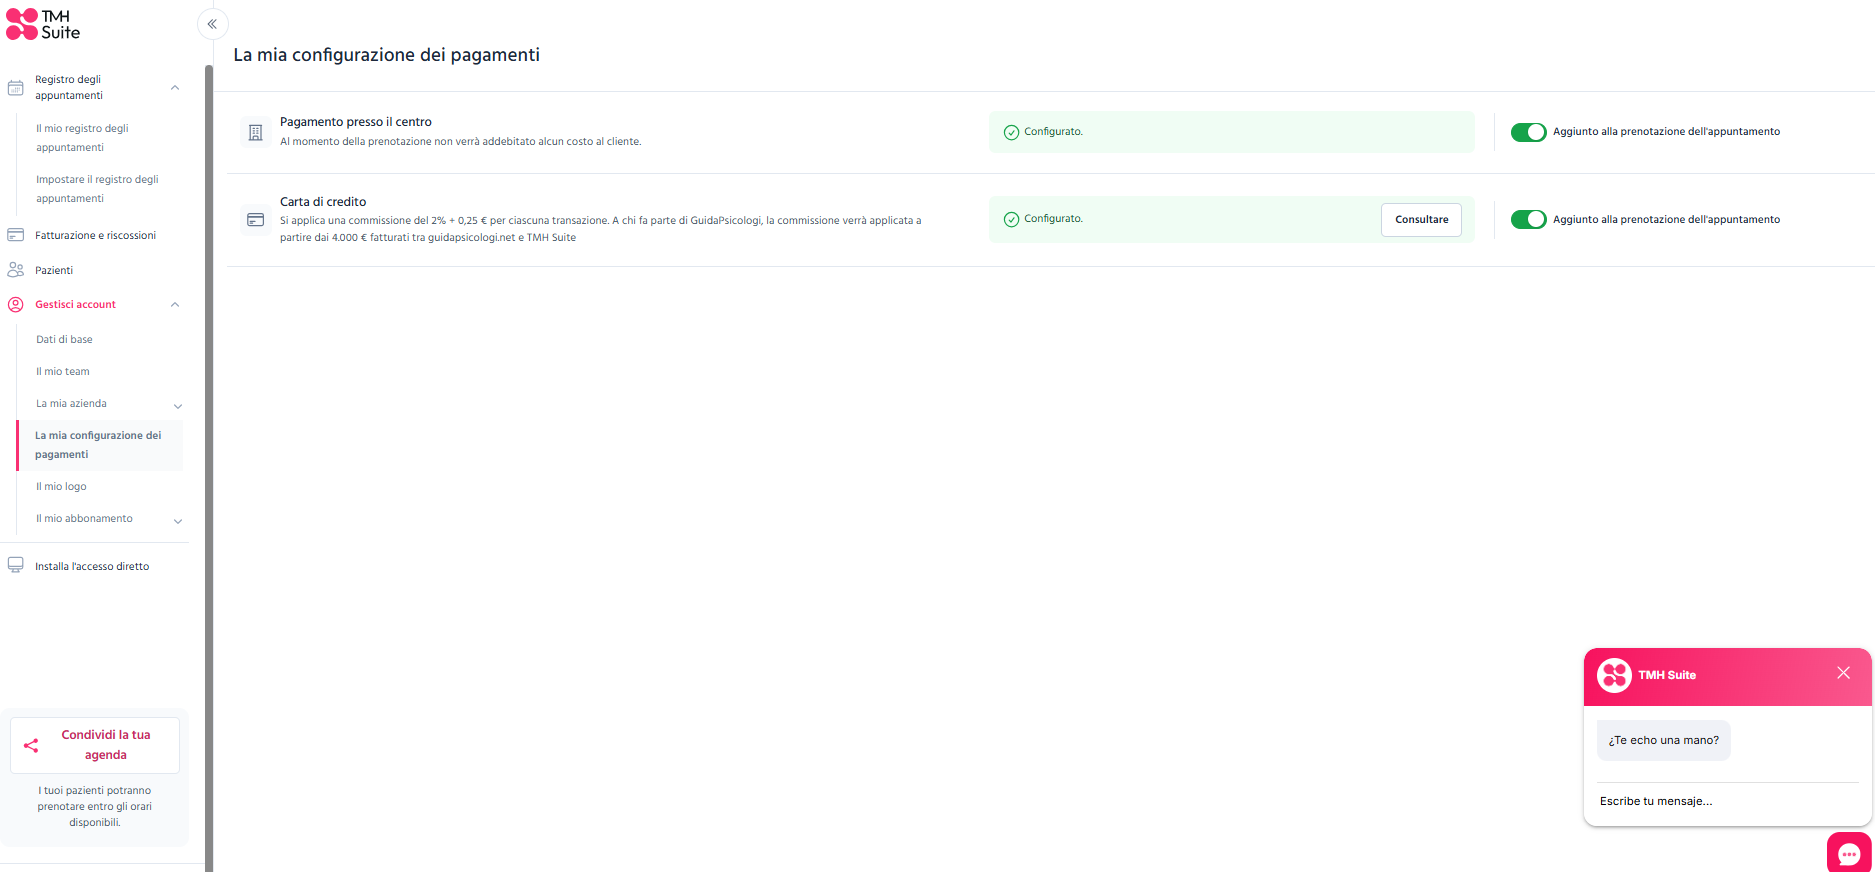This screenshot has width=1875, height=872.
Task: Open Il mio registro degli appuntamenti
Action: [x=82, y=138]
